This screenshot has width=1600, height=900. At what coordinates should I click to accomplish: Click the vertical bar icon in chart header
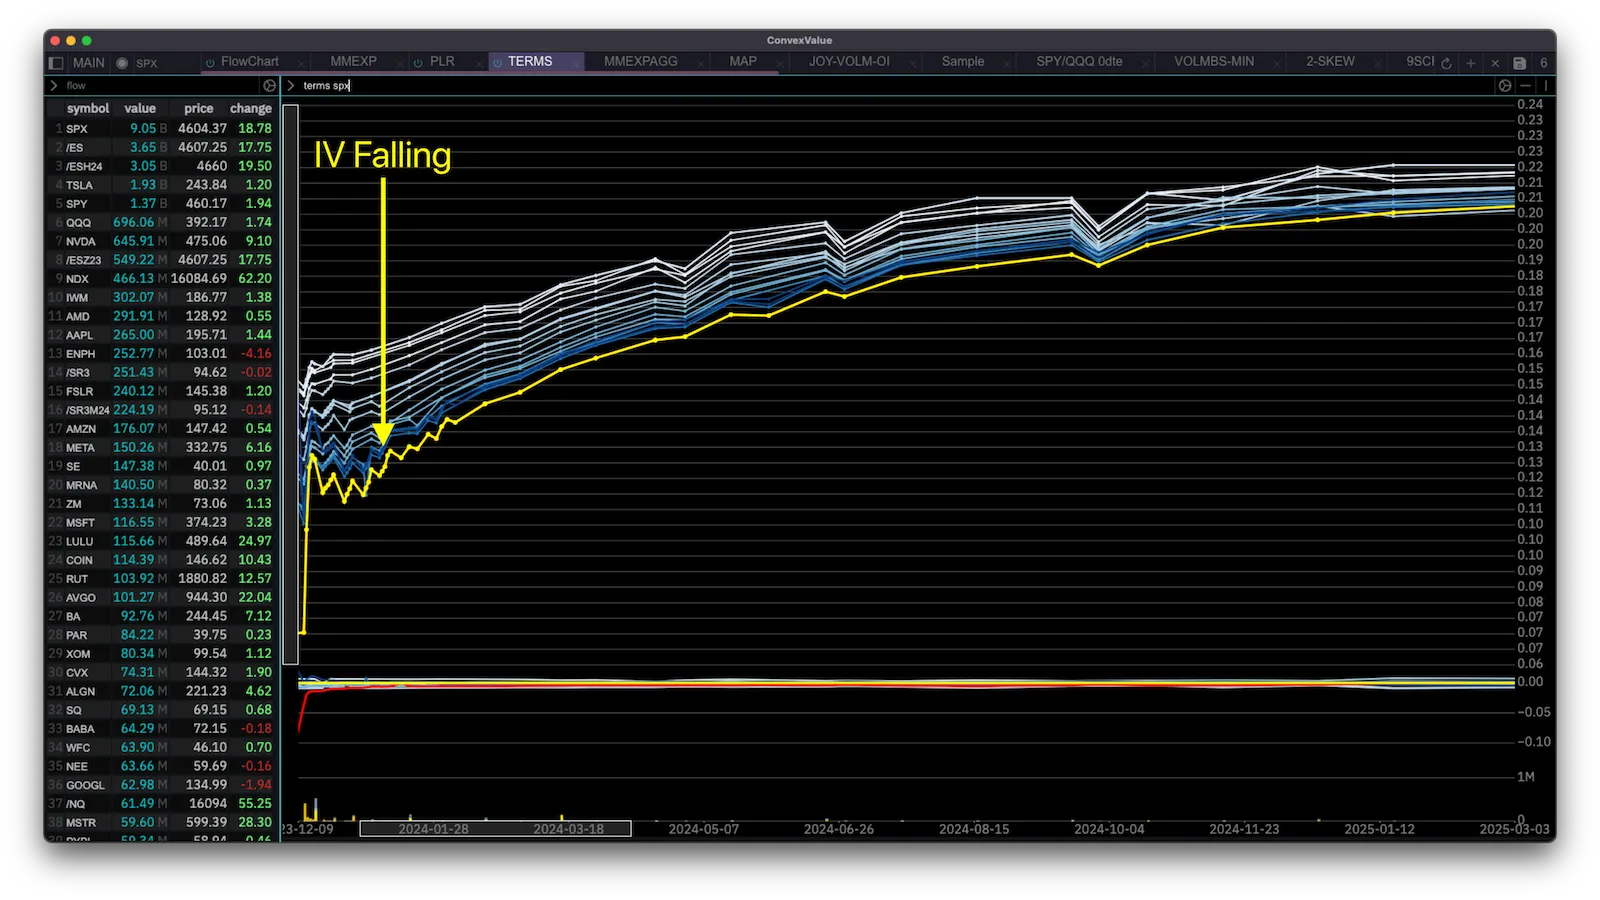[1545, 86]
